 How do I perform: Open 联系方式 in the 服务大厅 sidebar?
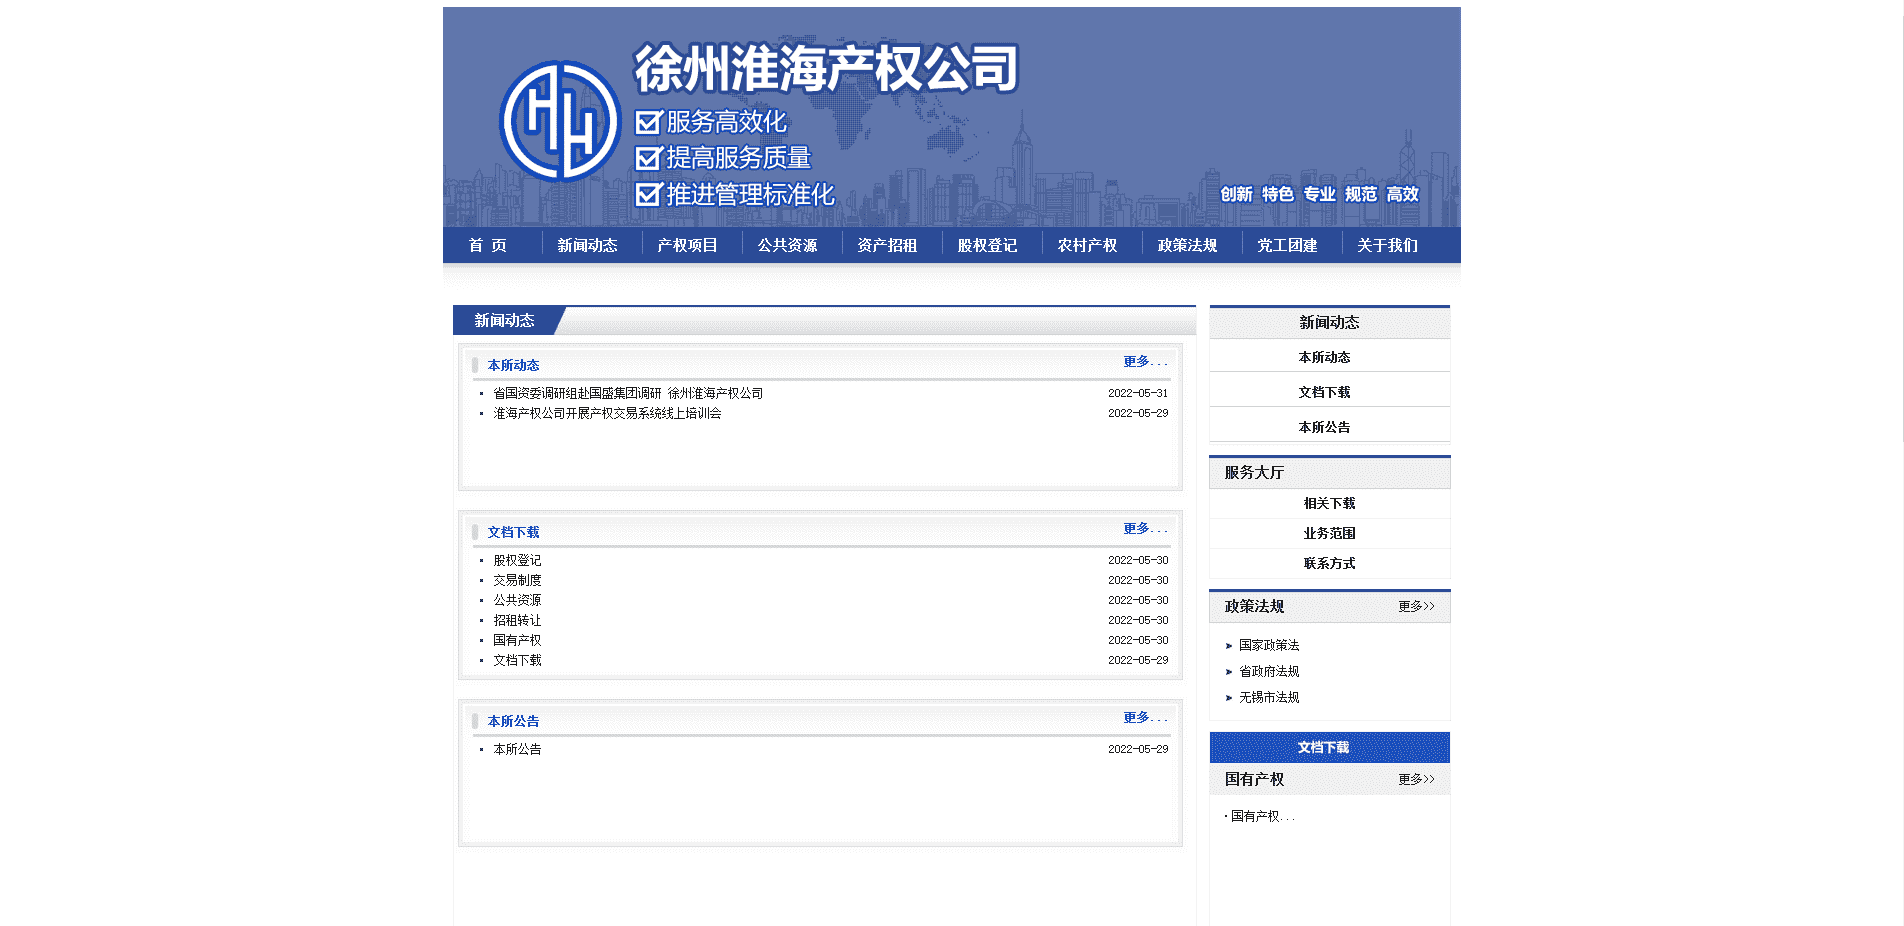tap(1329, 564)
